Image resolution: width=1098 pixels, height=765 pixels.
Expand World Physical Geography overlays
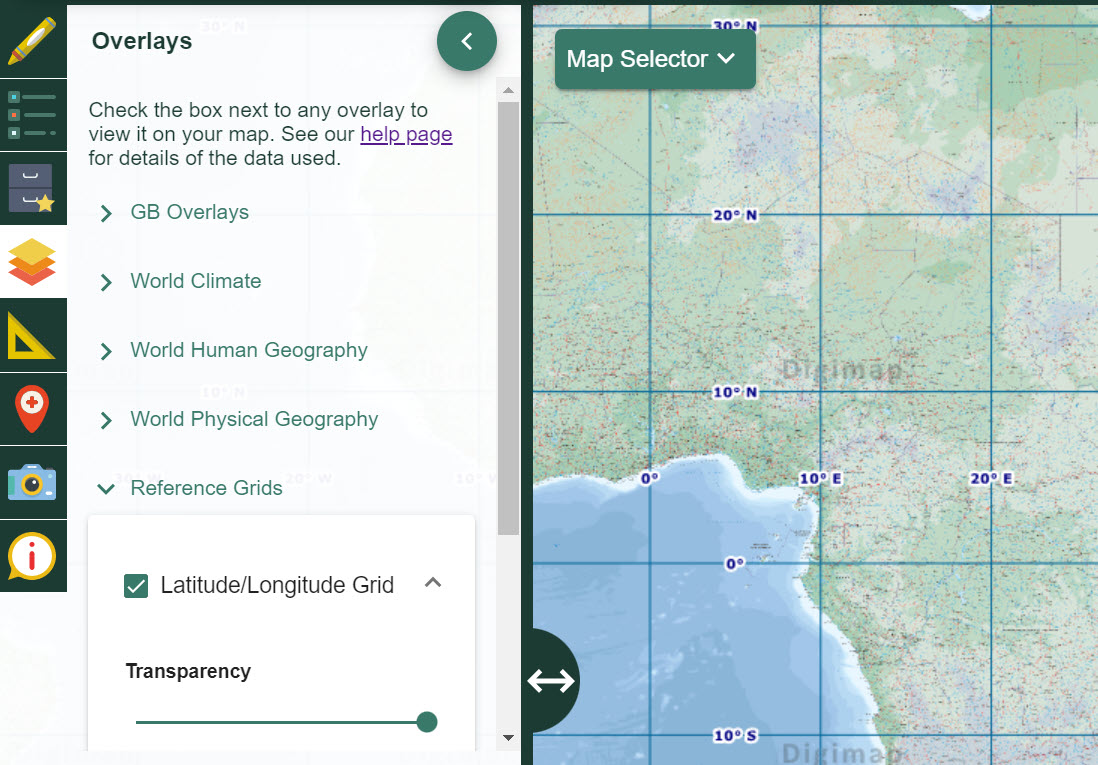253,419
